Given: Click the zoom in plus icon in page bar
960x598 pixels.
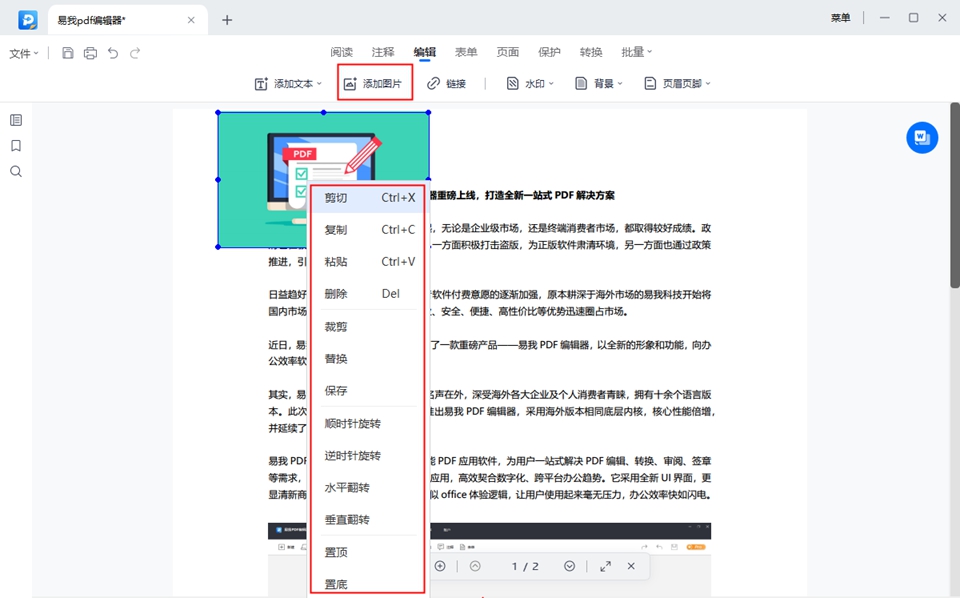Looking at the screenshot, I should click(440, 566).
